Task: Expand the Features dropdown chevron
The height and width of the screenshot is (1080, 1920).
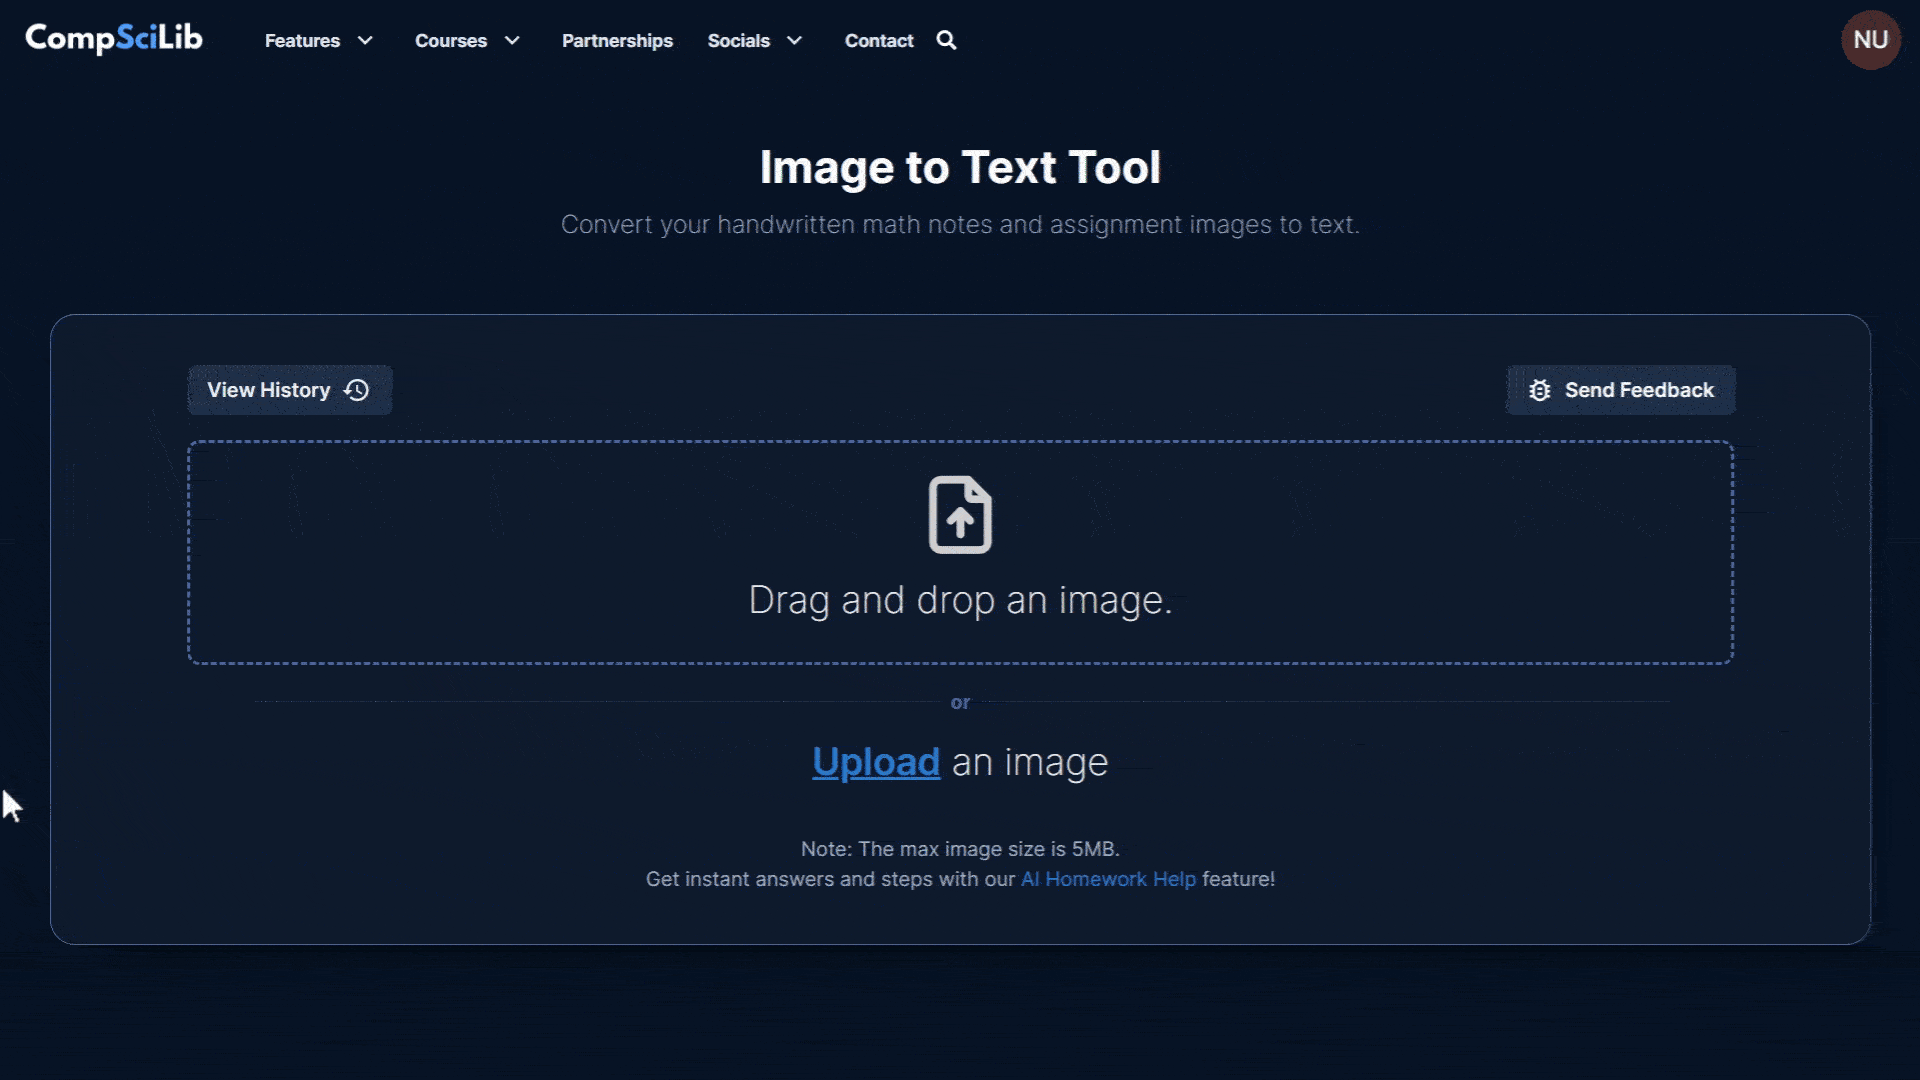Action: [365, 41]
